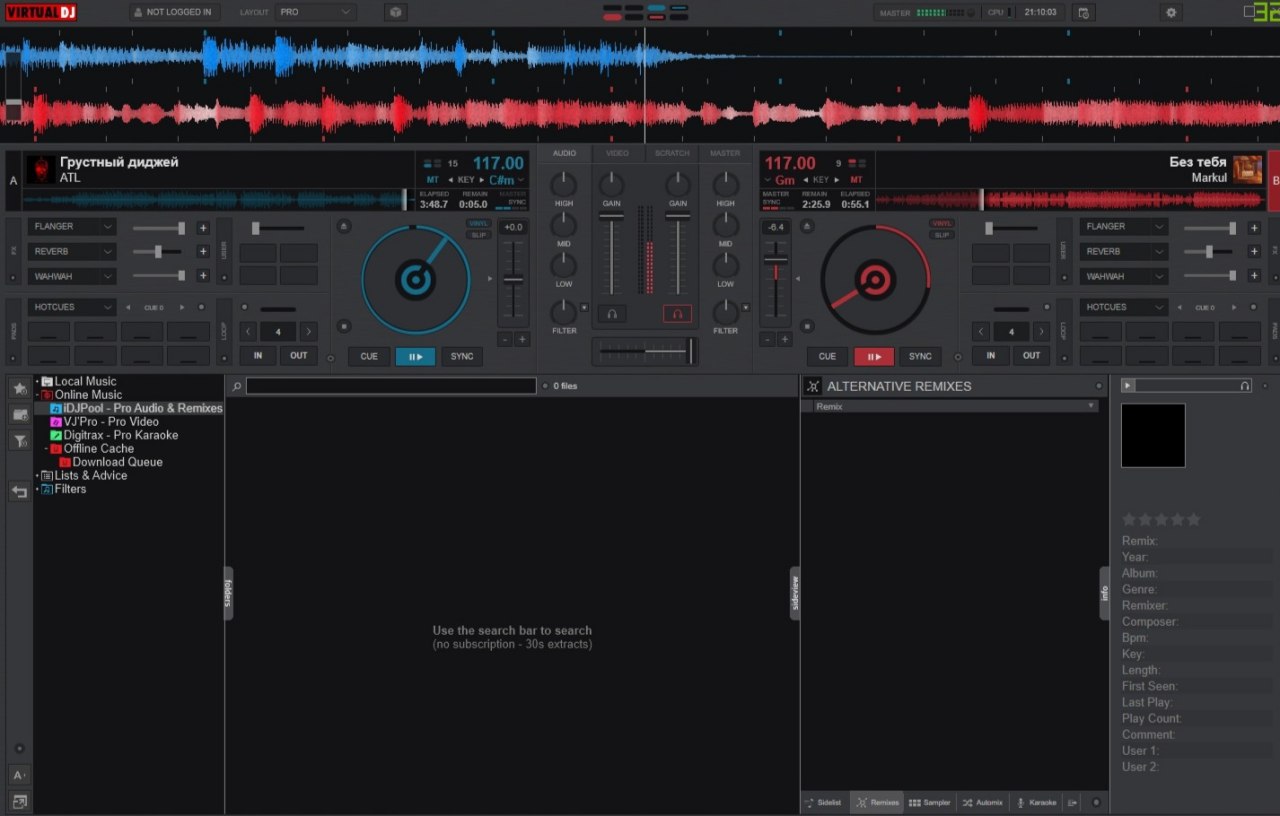
Task: Click the plus beside left Flanger effect
Action: click(x=203, y=227)
